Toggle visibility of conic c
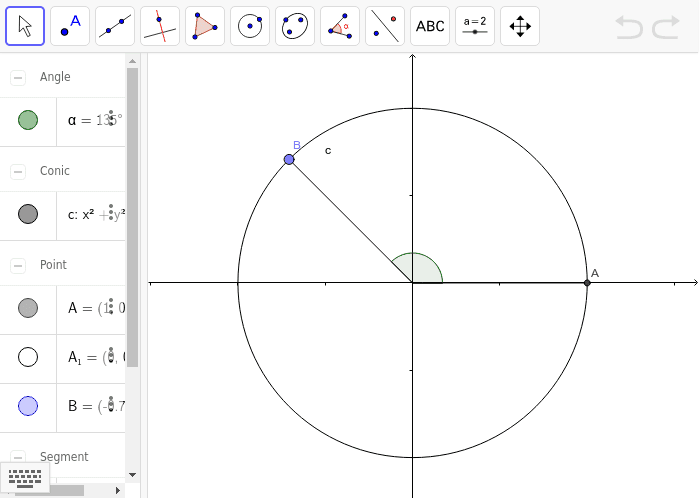This screenshot has width=700, height=500. (28, 214)
